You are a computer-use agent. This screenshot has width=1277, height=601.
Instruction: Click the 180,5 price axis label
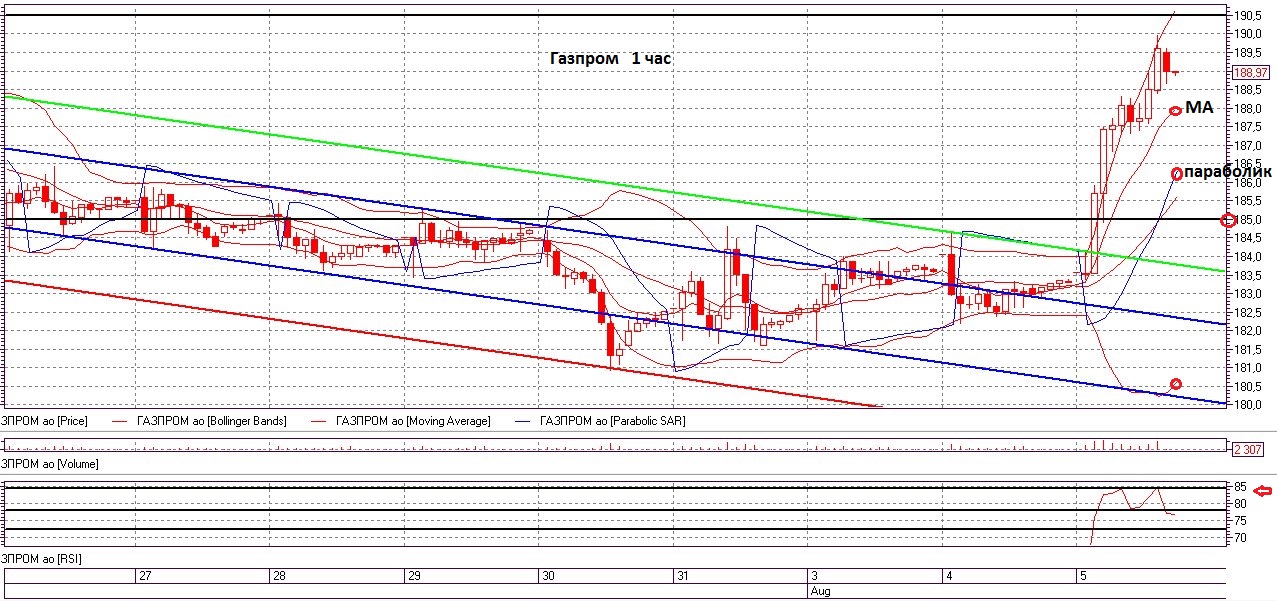pos(1246,387)
